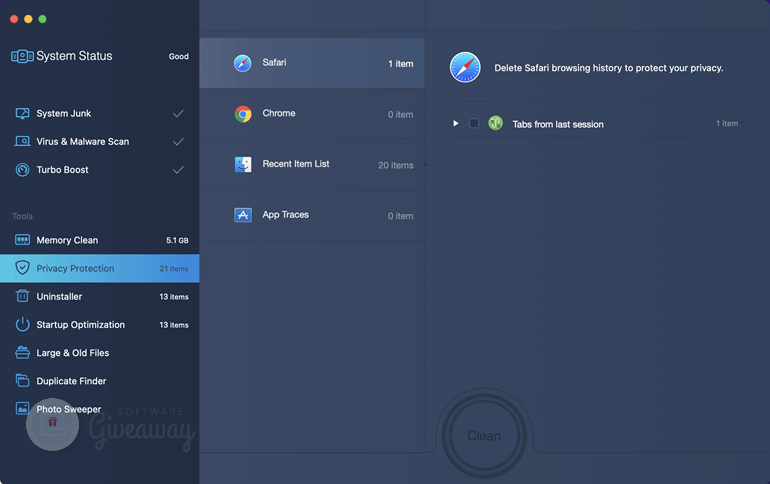Screen dimensions: 770x484
Task: Click the Uninstaller trash icon
Action: click(x=22, y=296)
